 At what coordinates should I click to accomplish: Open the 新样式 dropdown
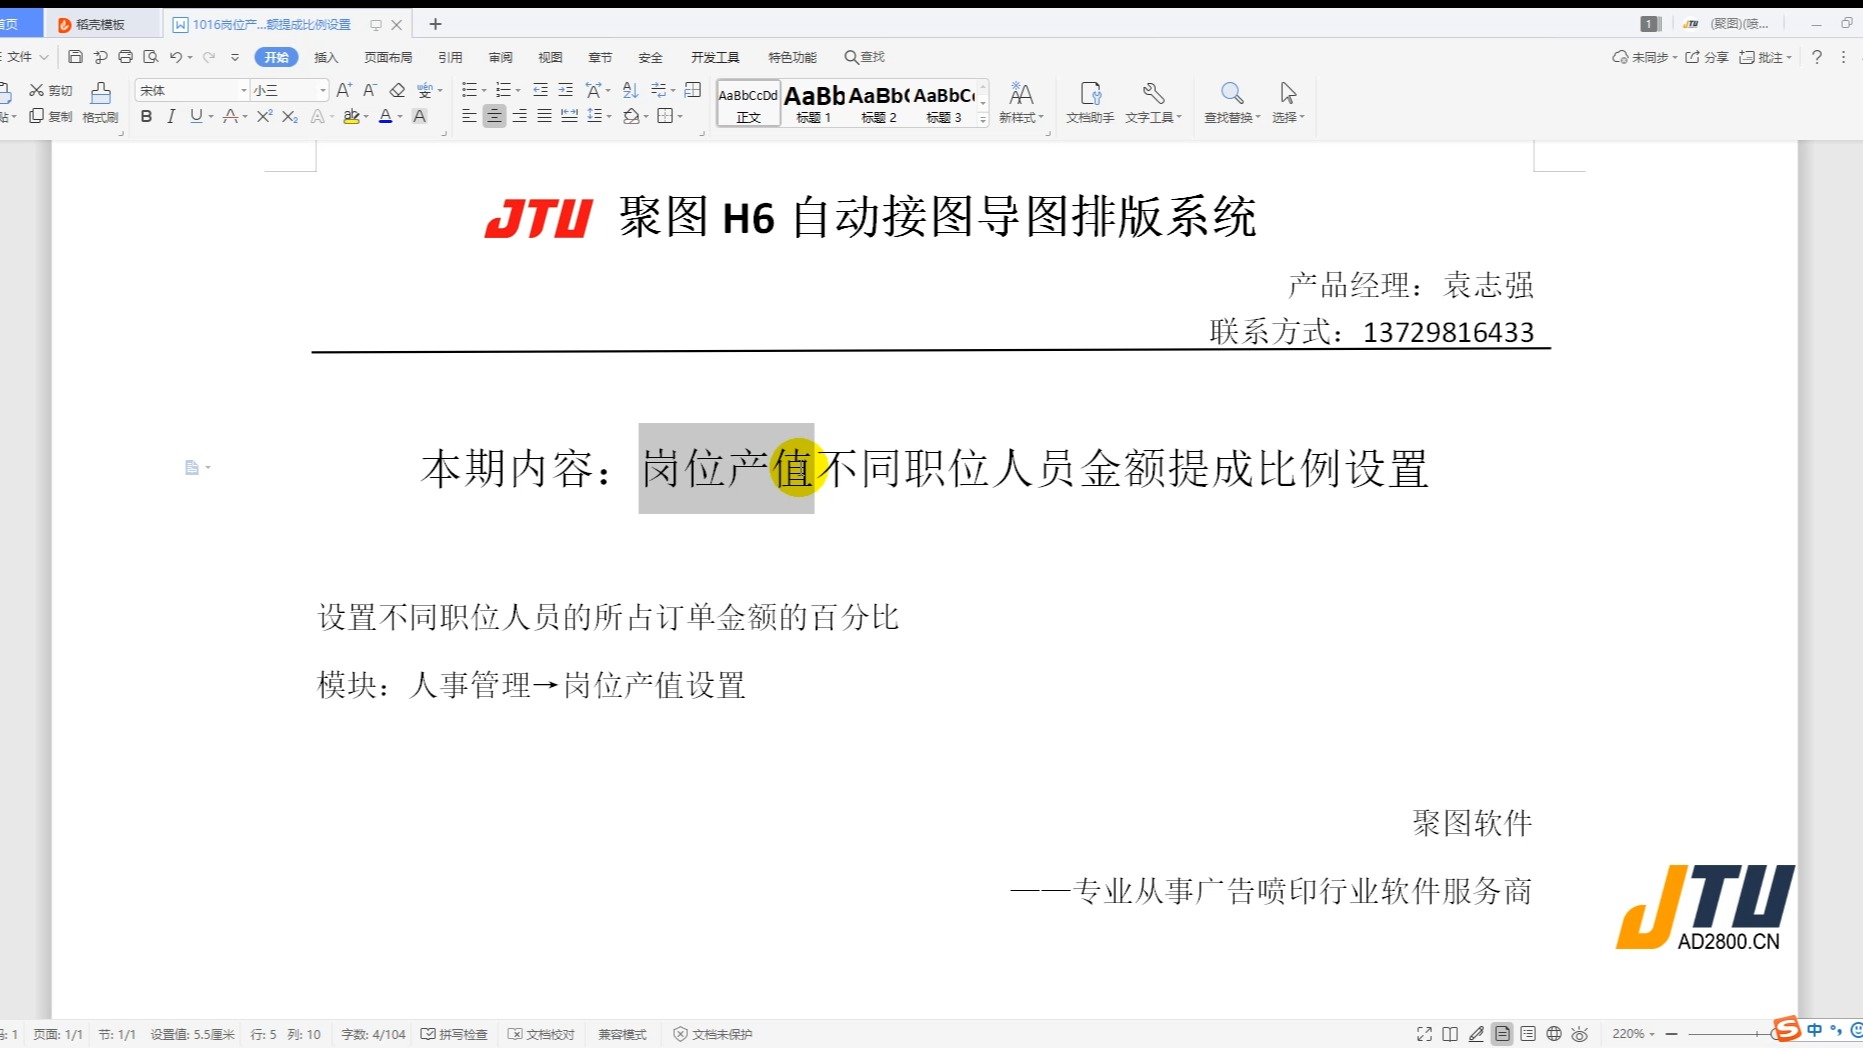coord(1021,103)
